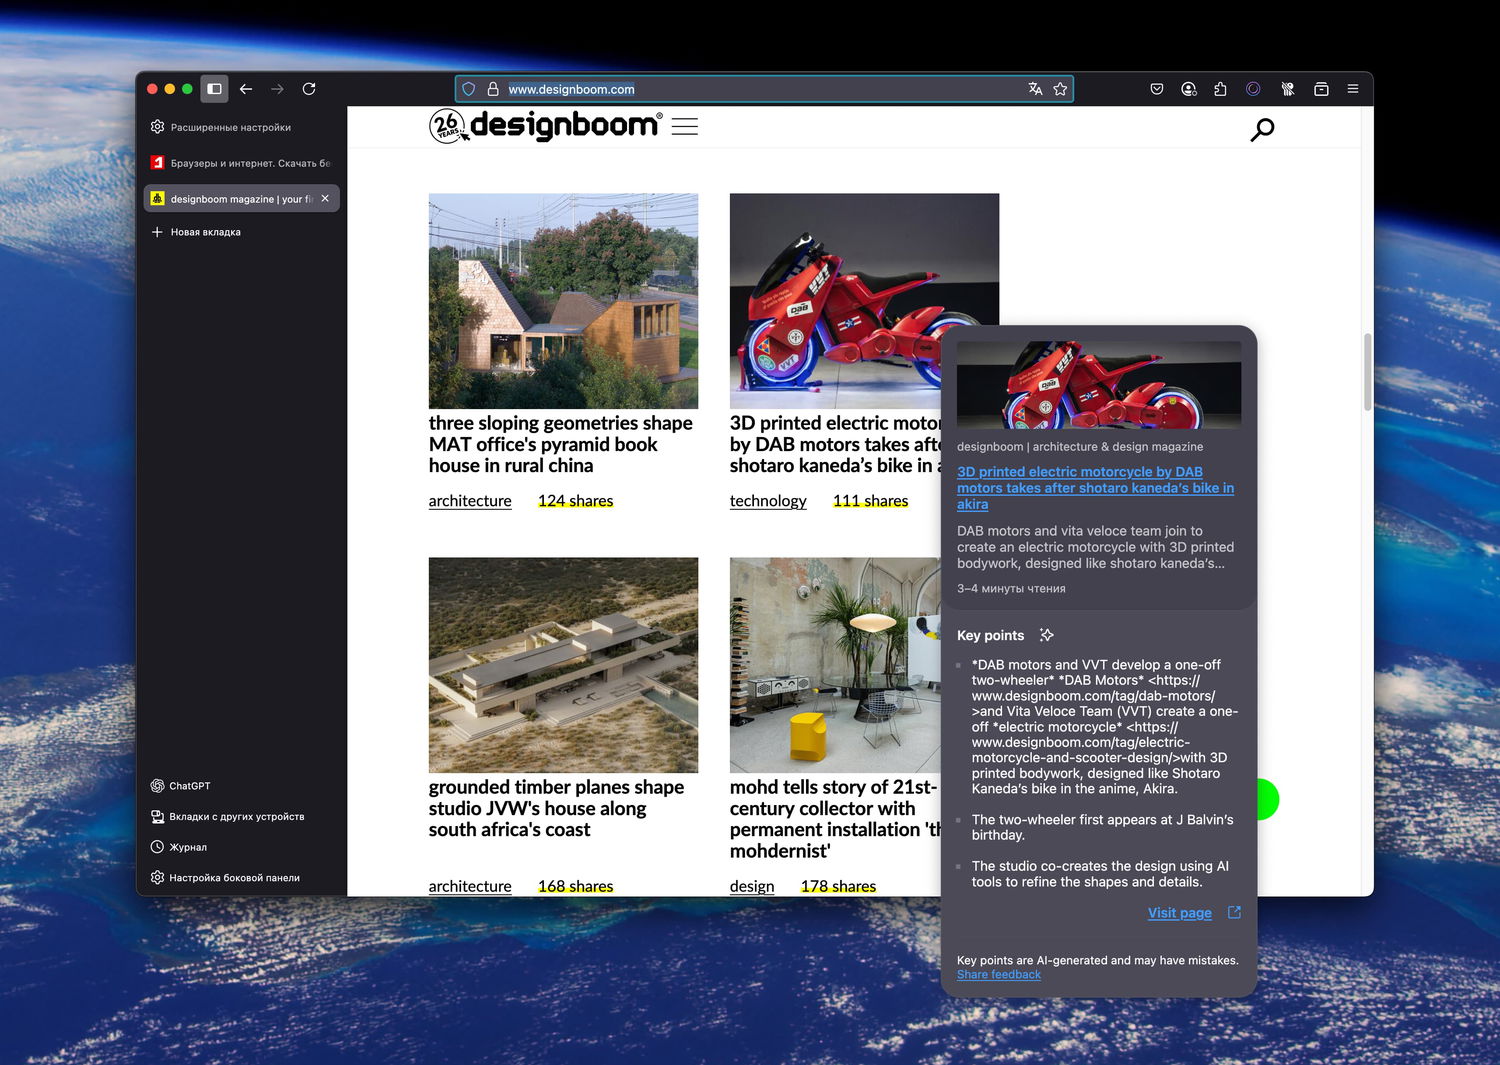This screenshot has width=1500, height=1065.
Task: Open 'grounded timber planes' article headline
Action: [x=556, y=808]
